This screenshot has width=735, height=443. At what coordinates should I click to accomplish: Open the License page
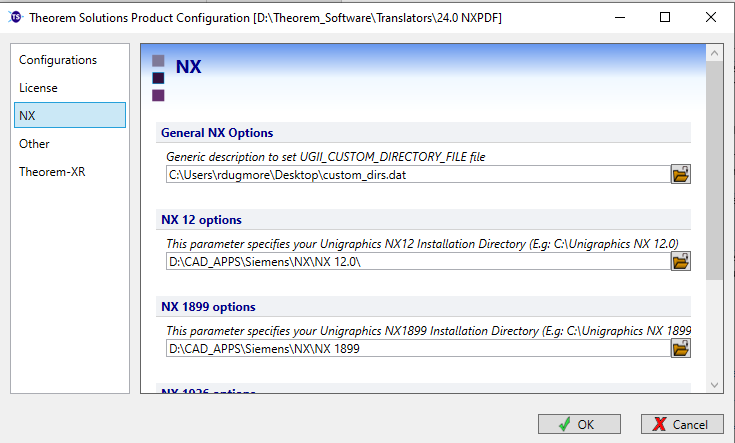(x=70, y=88)
